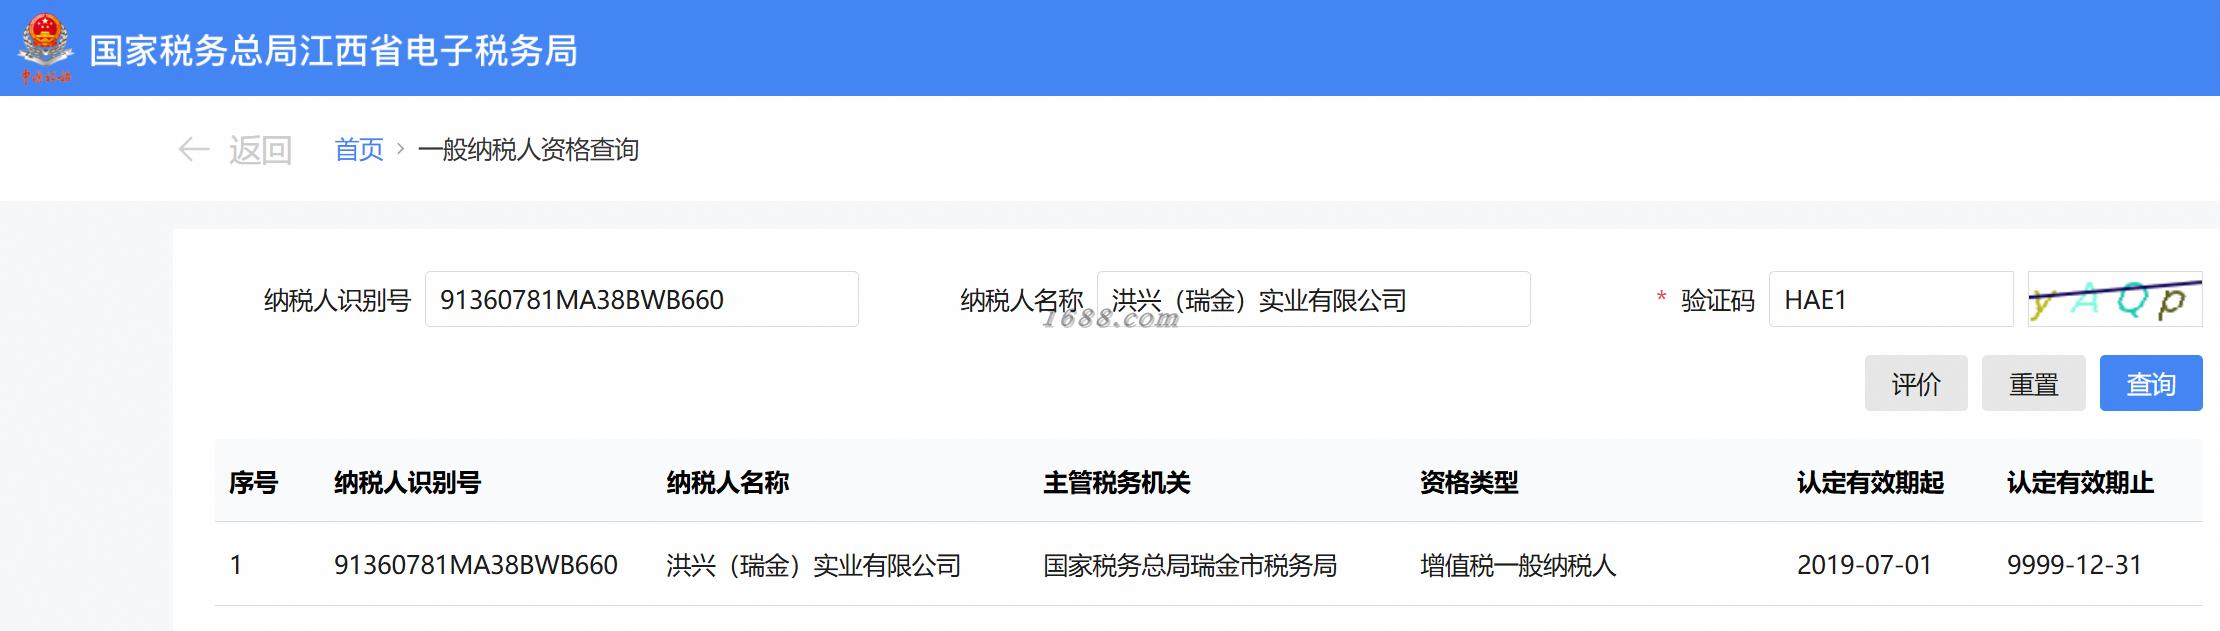This screenshot has height=631, width=2220.
Task: Focus the 纳税人识别号 input field
Action: tap(642, 299)
